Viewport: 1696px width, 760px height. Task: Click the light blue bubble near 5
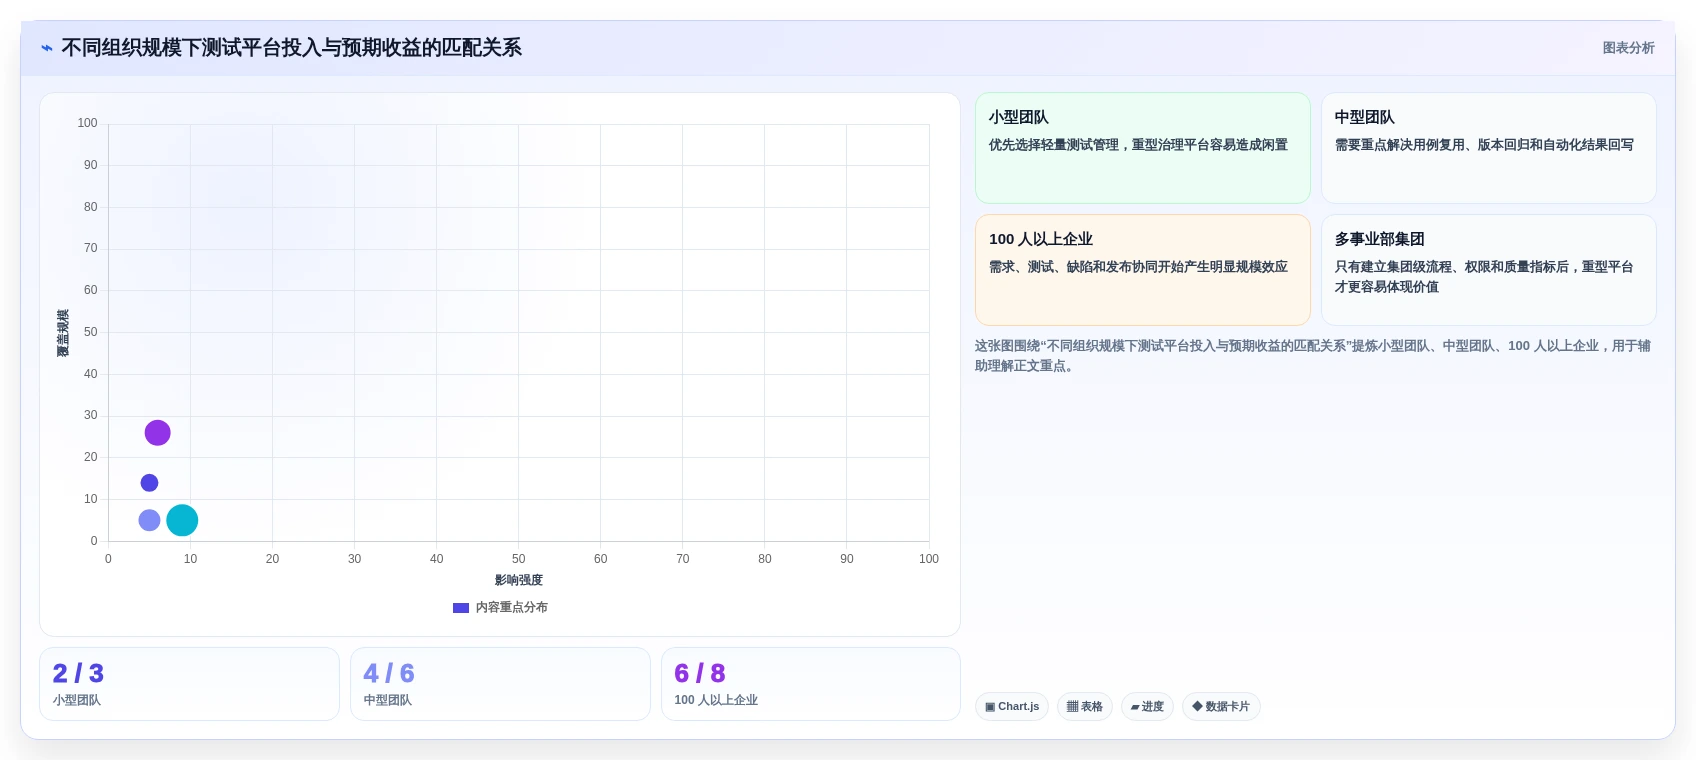pyautogui.click(x=149, y=520)
